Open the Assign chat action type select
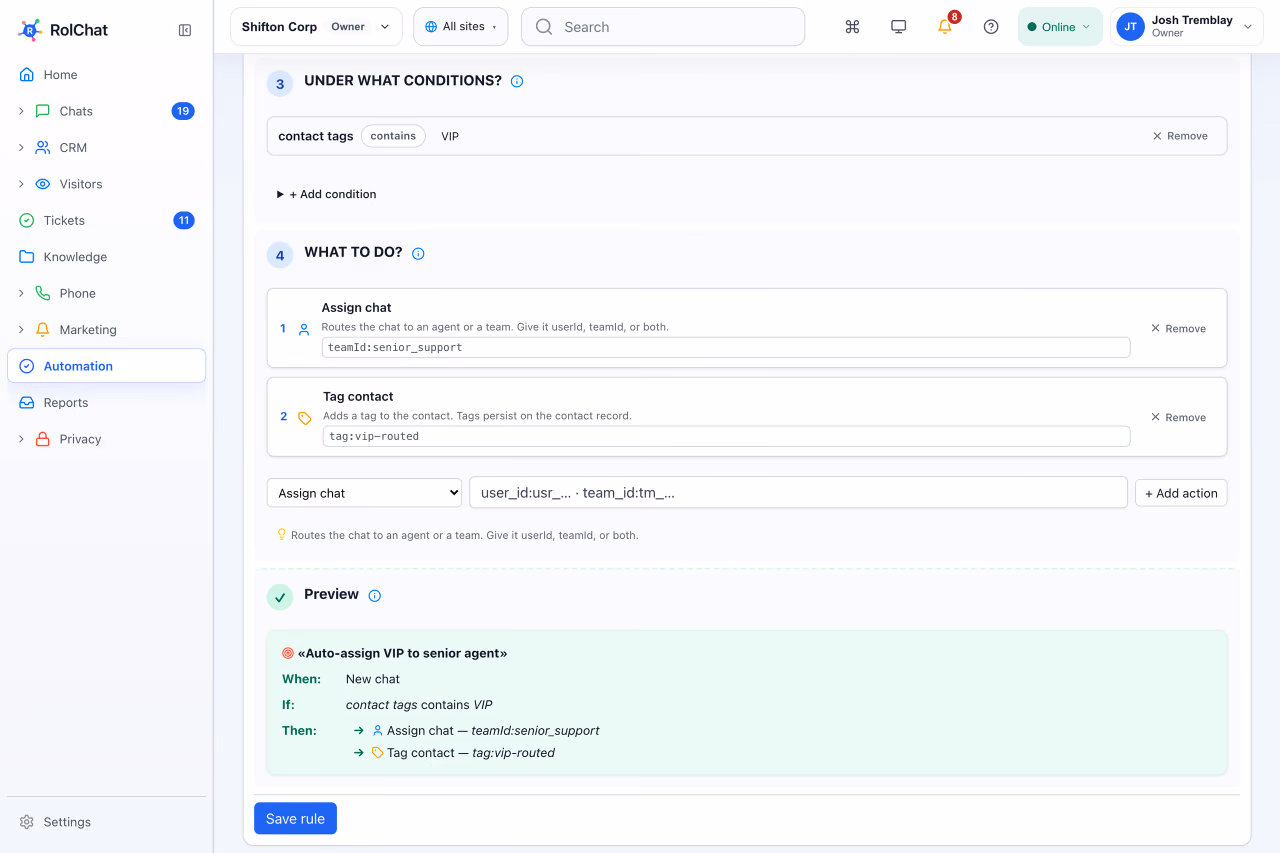The width and height of the screenshot is (1280, 853). click(x=364, y=493)
